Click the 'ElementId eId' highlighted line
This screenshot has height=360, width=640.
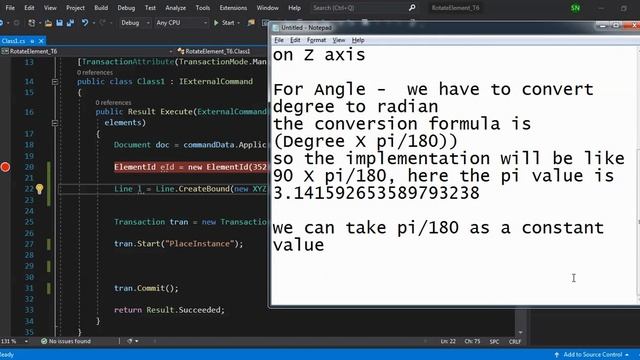click(x=191, y=167)
